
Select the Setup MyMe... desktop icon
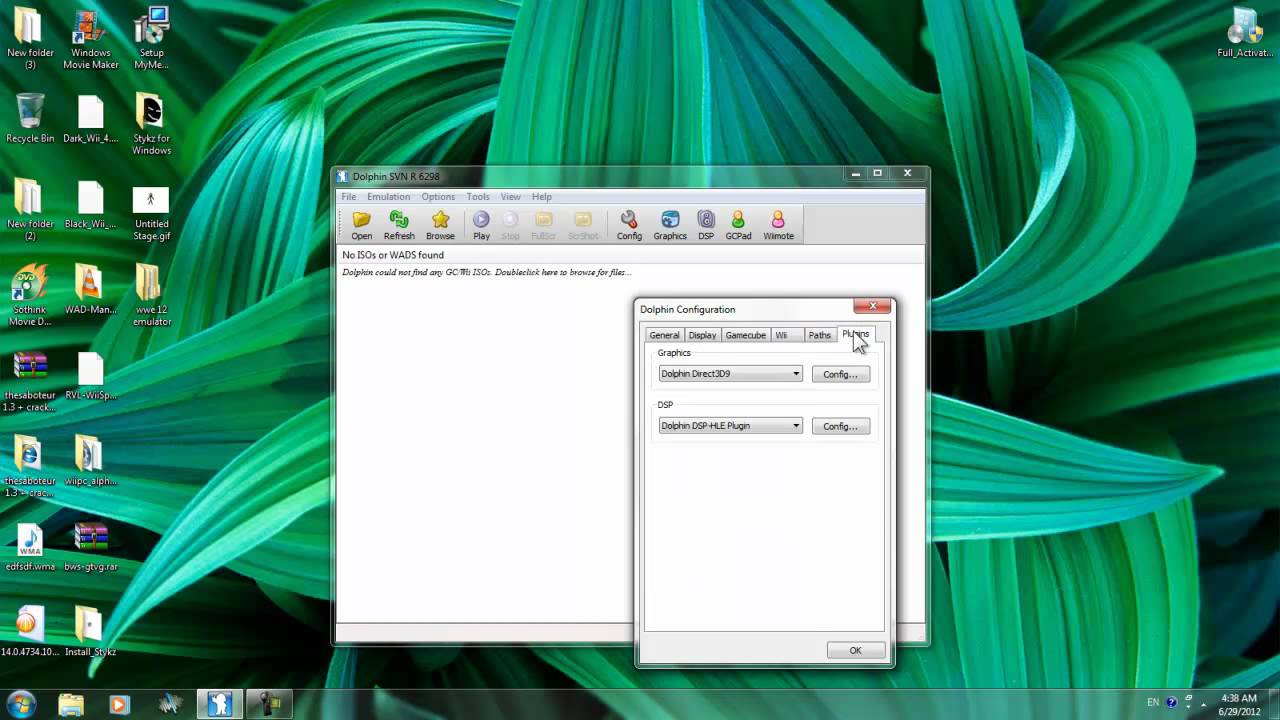point(152,40)
